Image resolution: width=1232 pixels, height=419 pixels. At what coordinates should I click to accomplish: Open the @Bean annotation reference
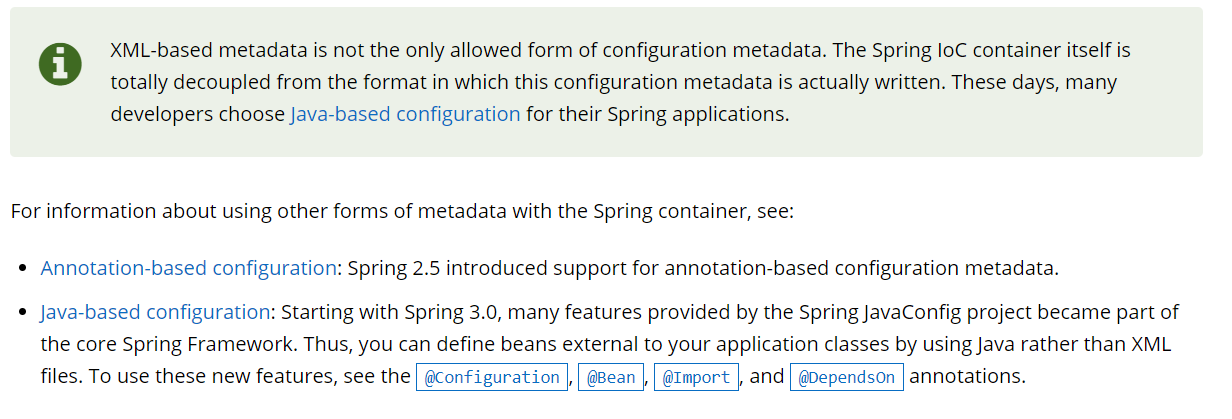click(611, 378)
